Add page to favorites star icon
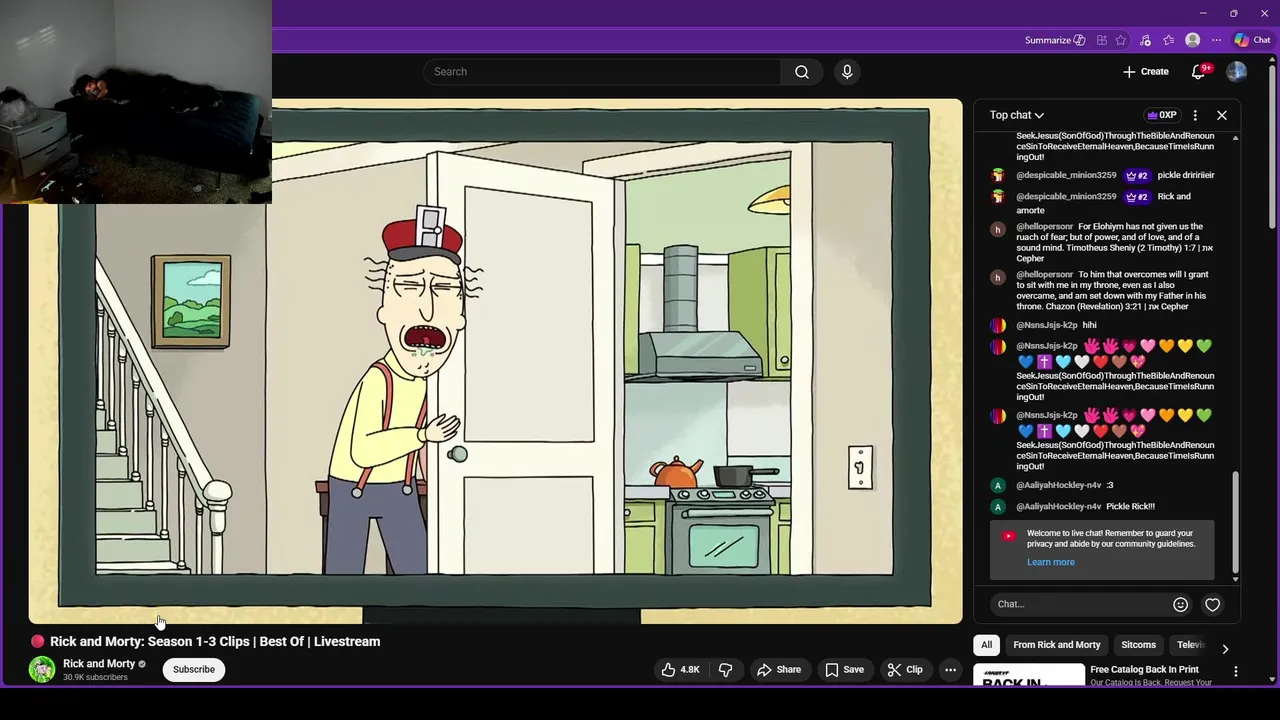The width and height of the screenshot is (1280, 720). 1121,40
